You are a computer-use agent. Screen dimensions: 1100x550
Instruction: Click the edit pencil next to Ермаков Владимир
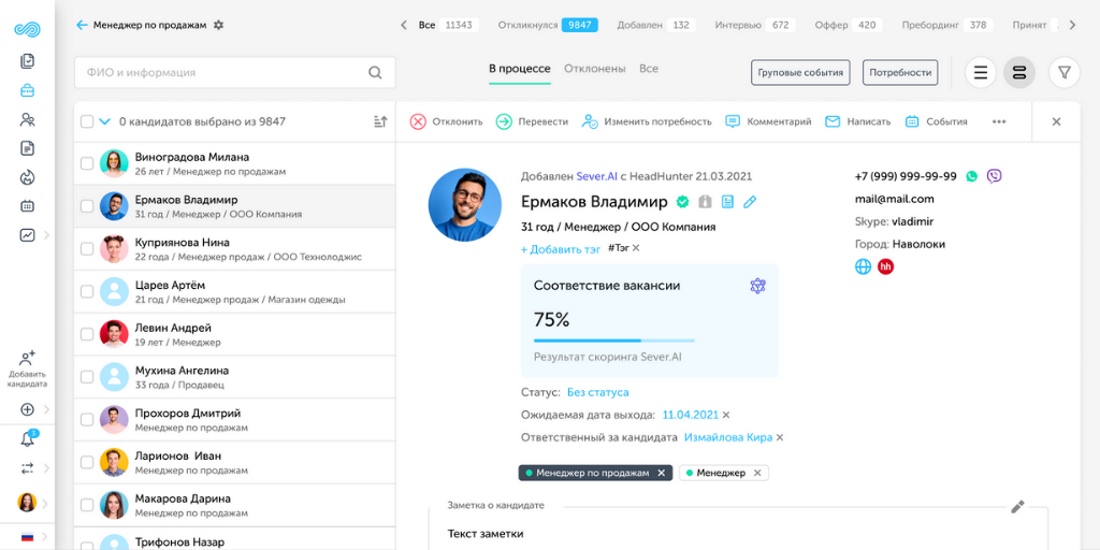point(750,202)
